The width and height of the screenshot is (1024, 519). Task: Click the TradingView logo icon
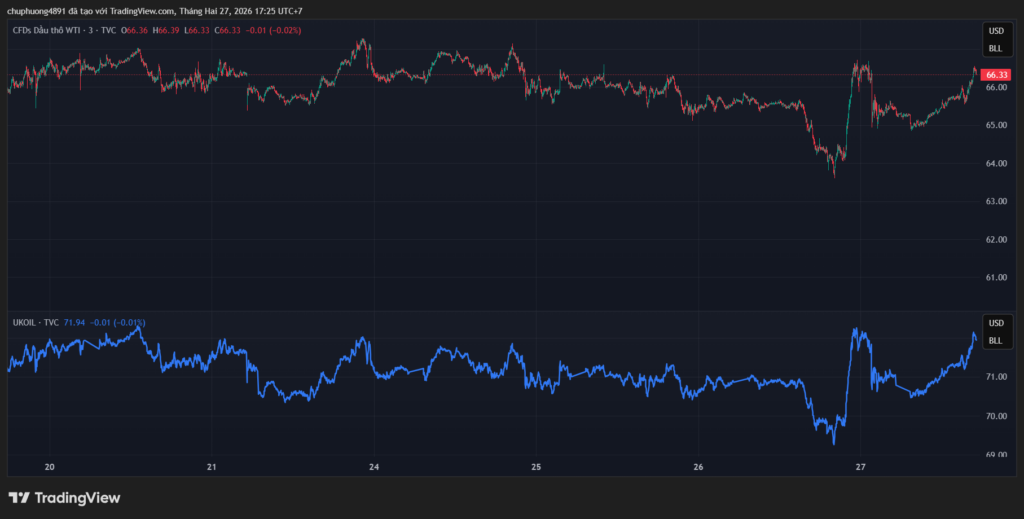[x=18, y=497]
